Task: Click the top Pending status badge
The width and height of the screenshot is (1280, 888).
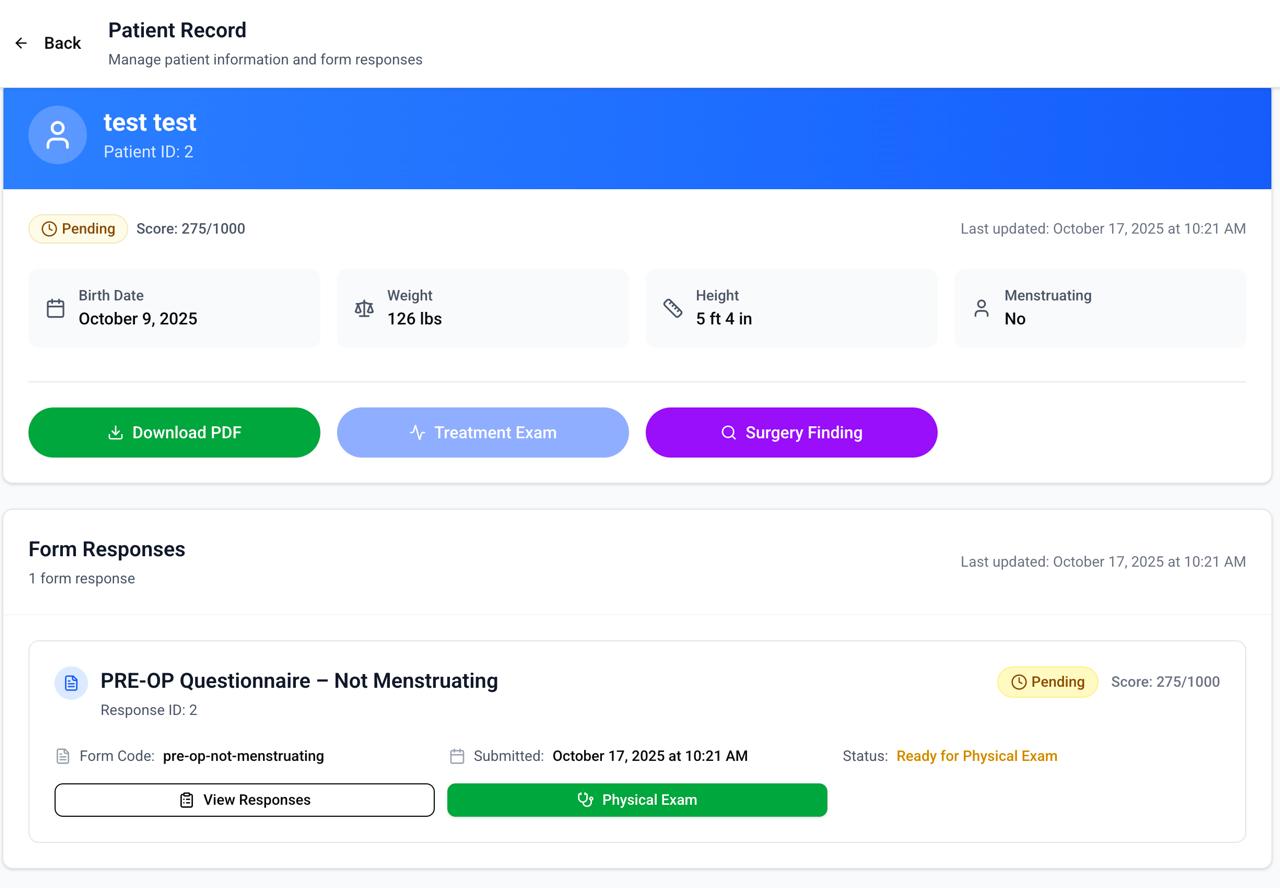Action: pyautogui.click(x=78, y=229)
